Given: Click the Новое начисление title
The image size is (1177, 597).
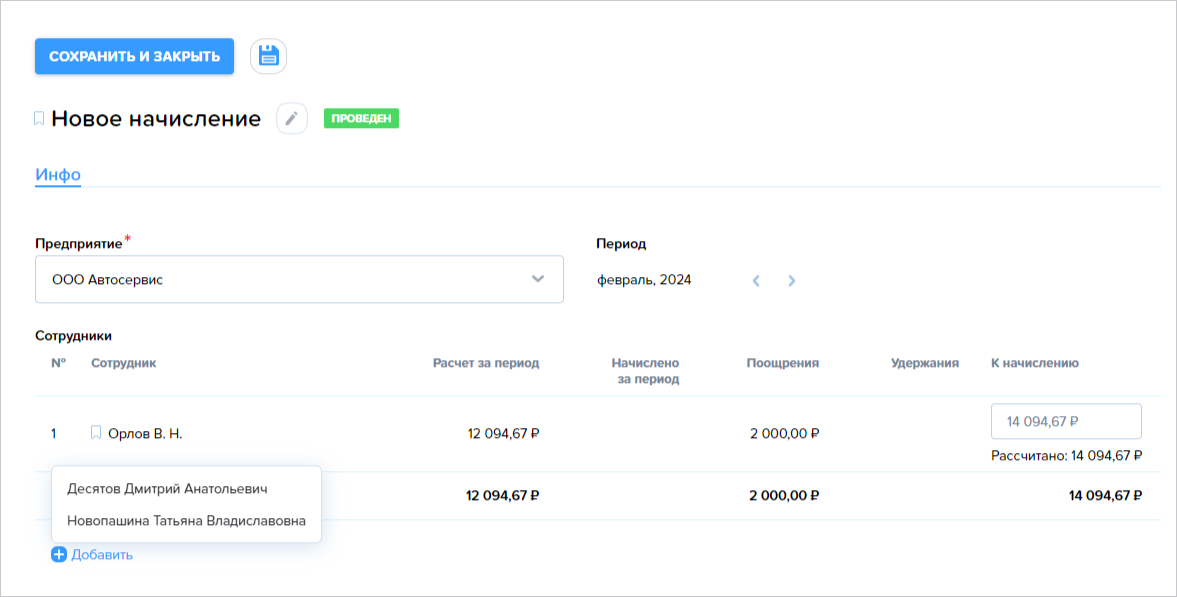Looking at the screenshot, I should click(156, 119).
